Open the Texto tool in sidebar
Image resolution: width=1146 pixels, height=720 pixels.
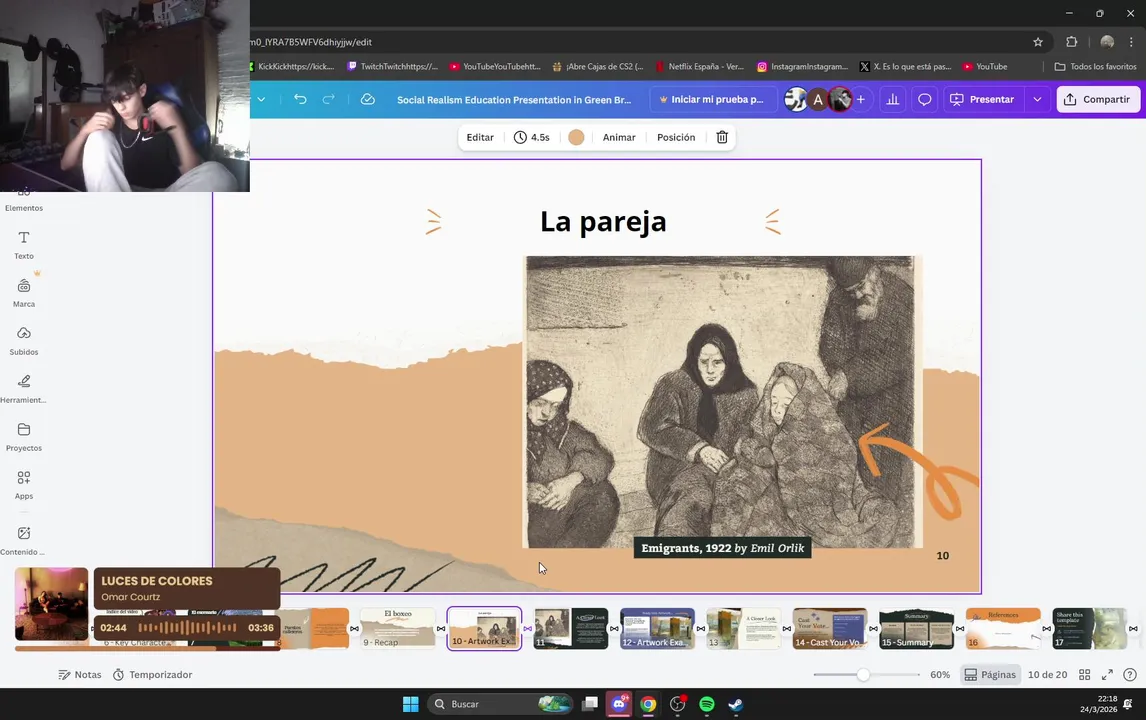[24, 245]
